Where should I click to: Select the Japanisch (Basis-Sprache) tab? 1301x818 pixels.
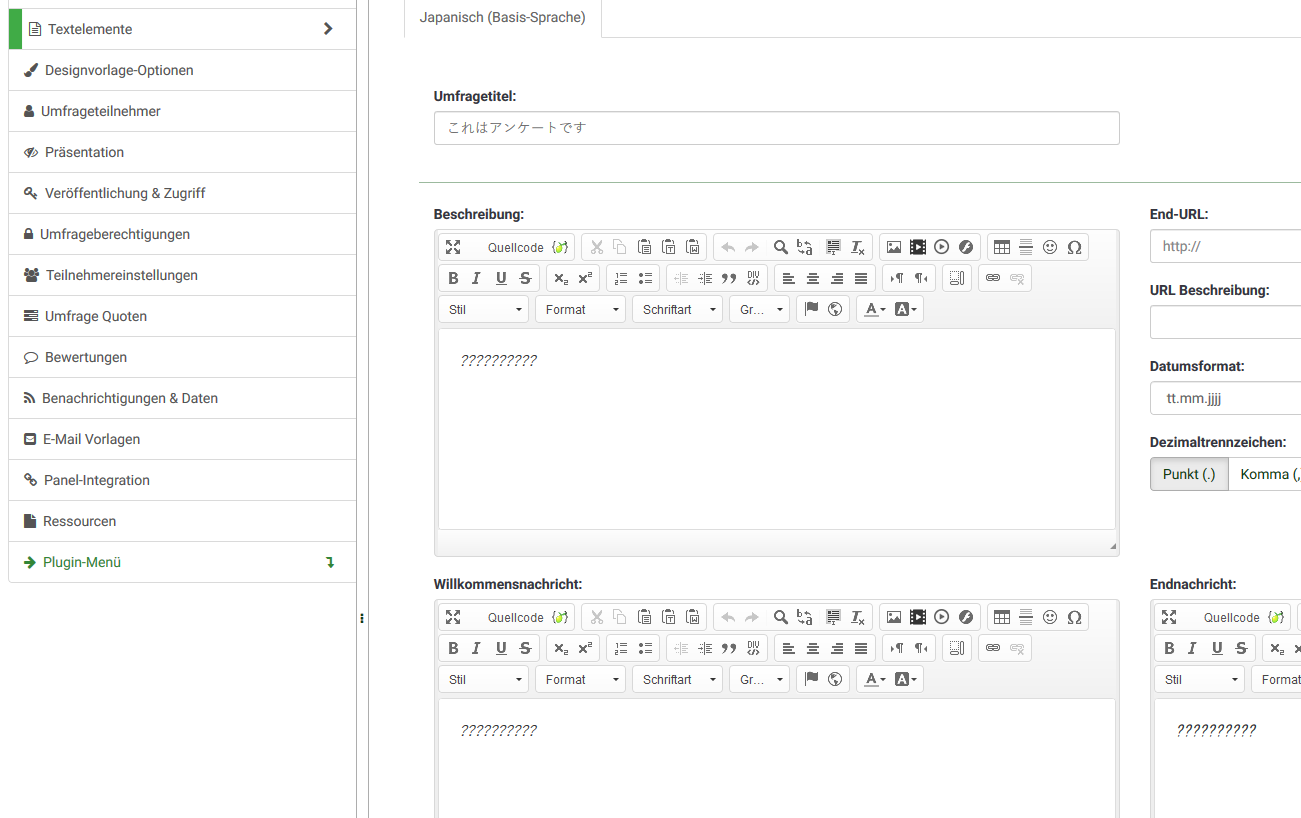(x=503, y=18)
